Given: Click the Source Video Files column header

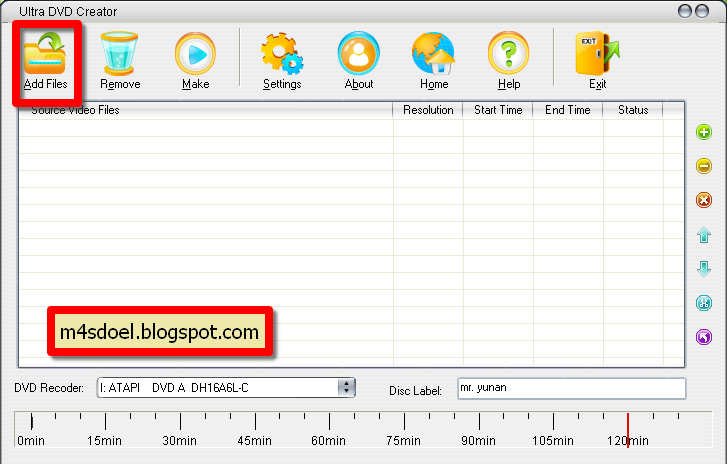Looking at the screenshot, I should pyautogui.click(x=205, y=110).
